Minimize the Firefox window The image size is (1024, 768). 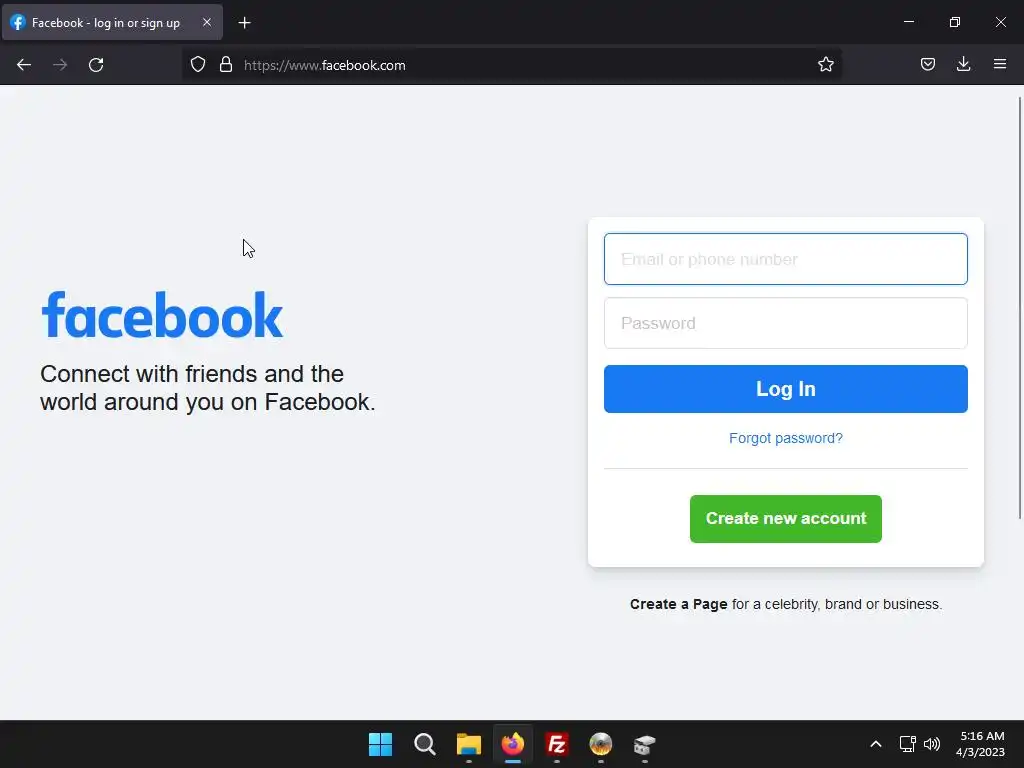(x=908, y=22)
